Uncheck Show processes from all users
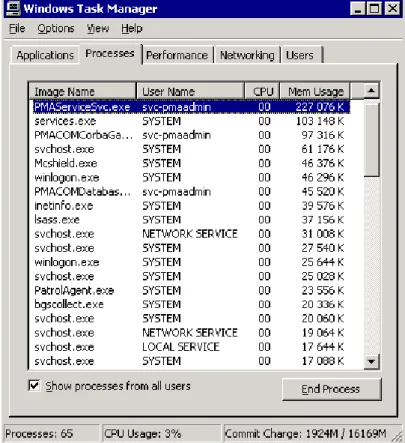 click(34, 386)
